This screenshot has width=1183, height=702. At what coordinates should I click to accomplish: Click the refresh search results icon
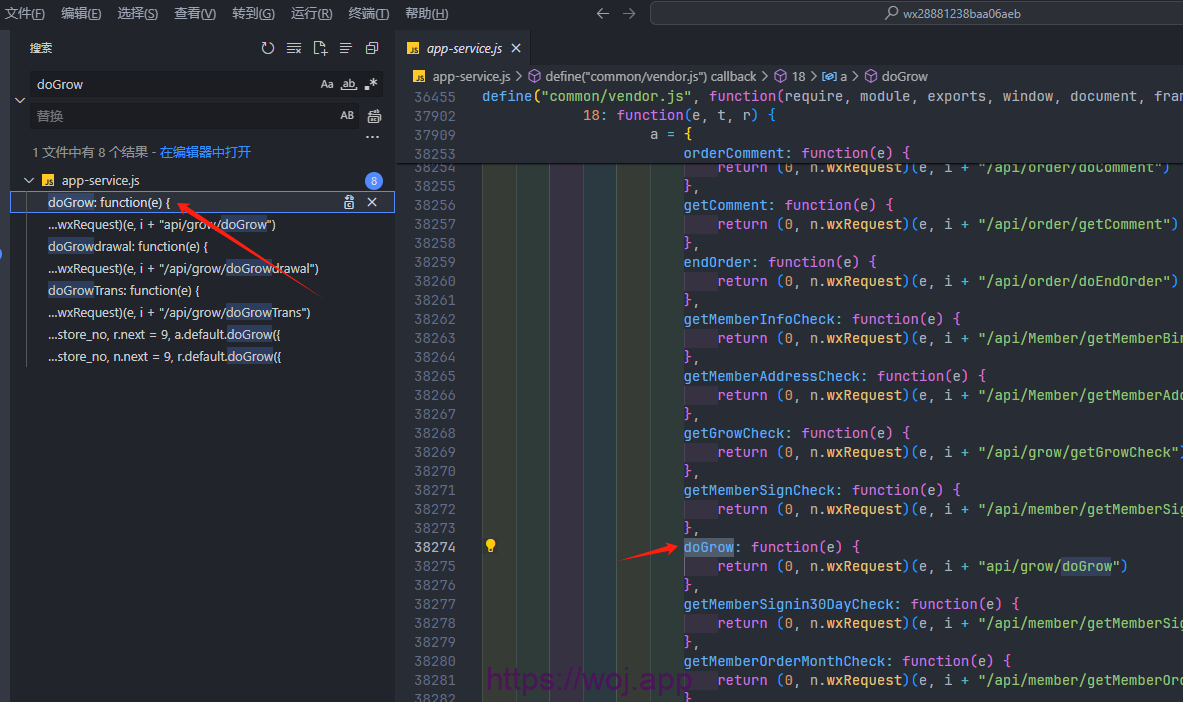click(x=268, y=48)
